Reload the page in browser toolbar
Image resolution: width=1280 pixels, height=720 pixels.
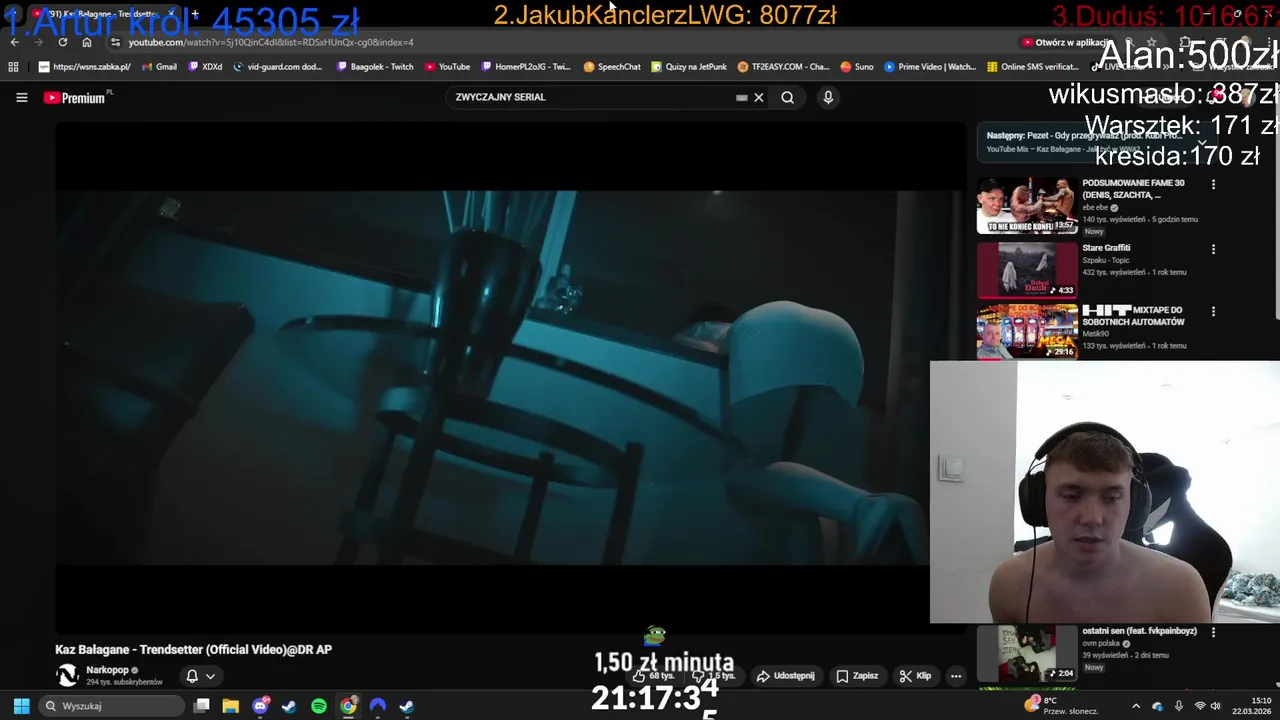[63, 42]
